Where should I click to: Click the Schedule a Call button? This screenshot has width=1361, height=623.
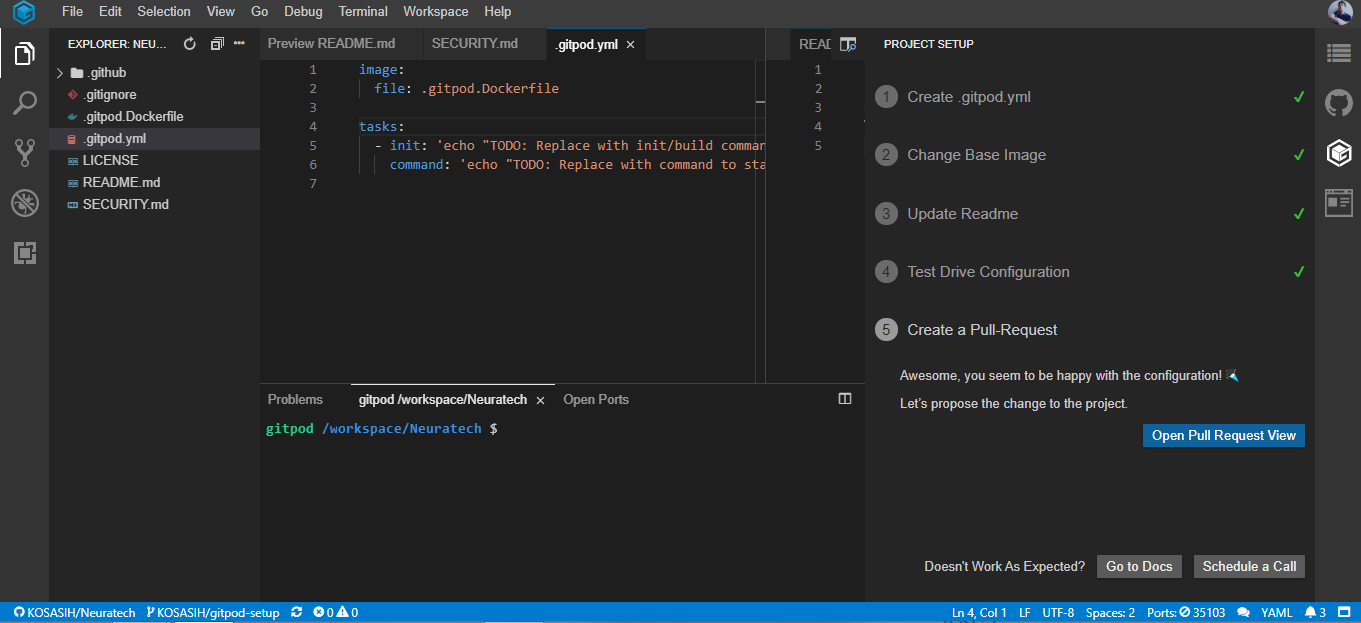(1249, 566)
